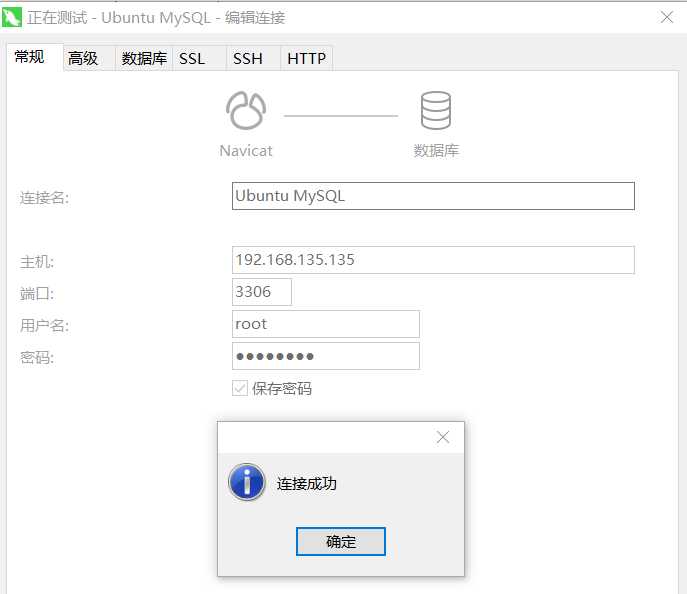The width and height of the screenshot is (687, 594).
Task: Click the 数据库 cylinder diagram icon
Action: tap(436, 110)
